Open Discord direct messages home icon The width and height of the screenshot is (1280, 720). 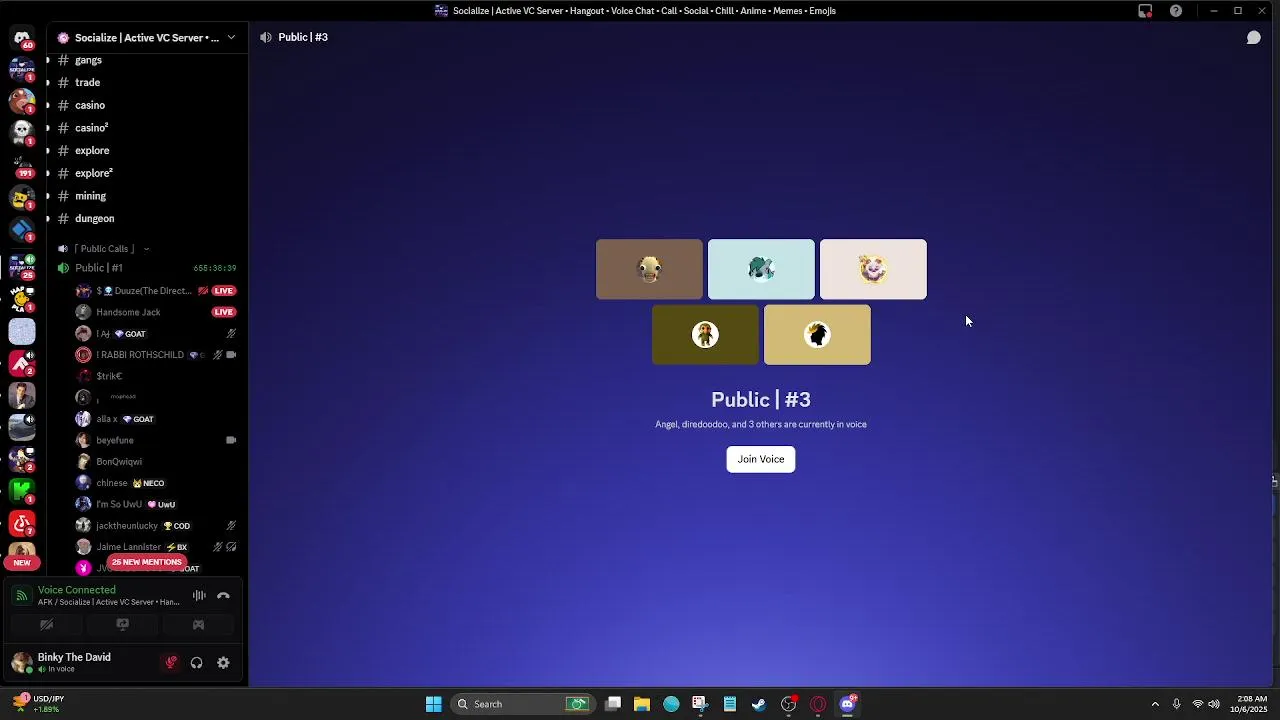click(22, 38)
